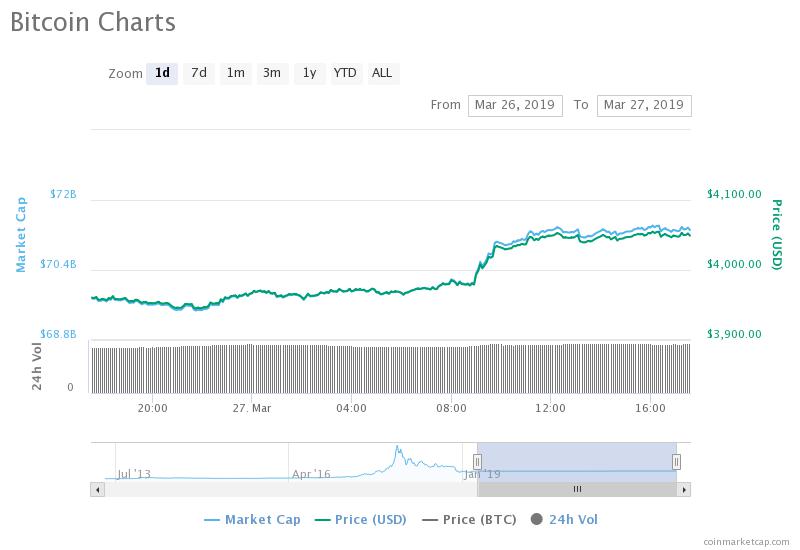This screenshot has width=800, height=550.
Task: Set zoom range to 1m
Action: coord(235,73)
